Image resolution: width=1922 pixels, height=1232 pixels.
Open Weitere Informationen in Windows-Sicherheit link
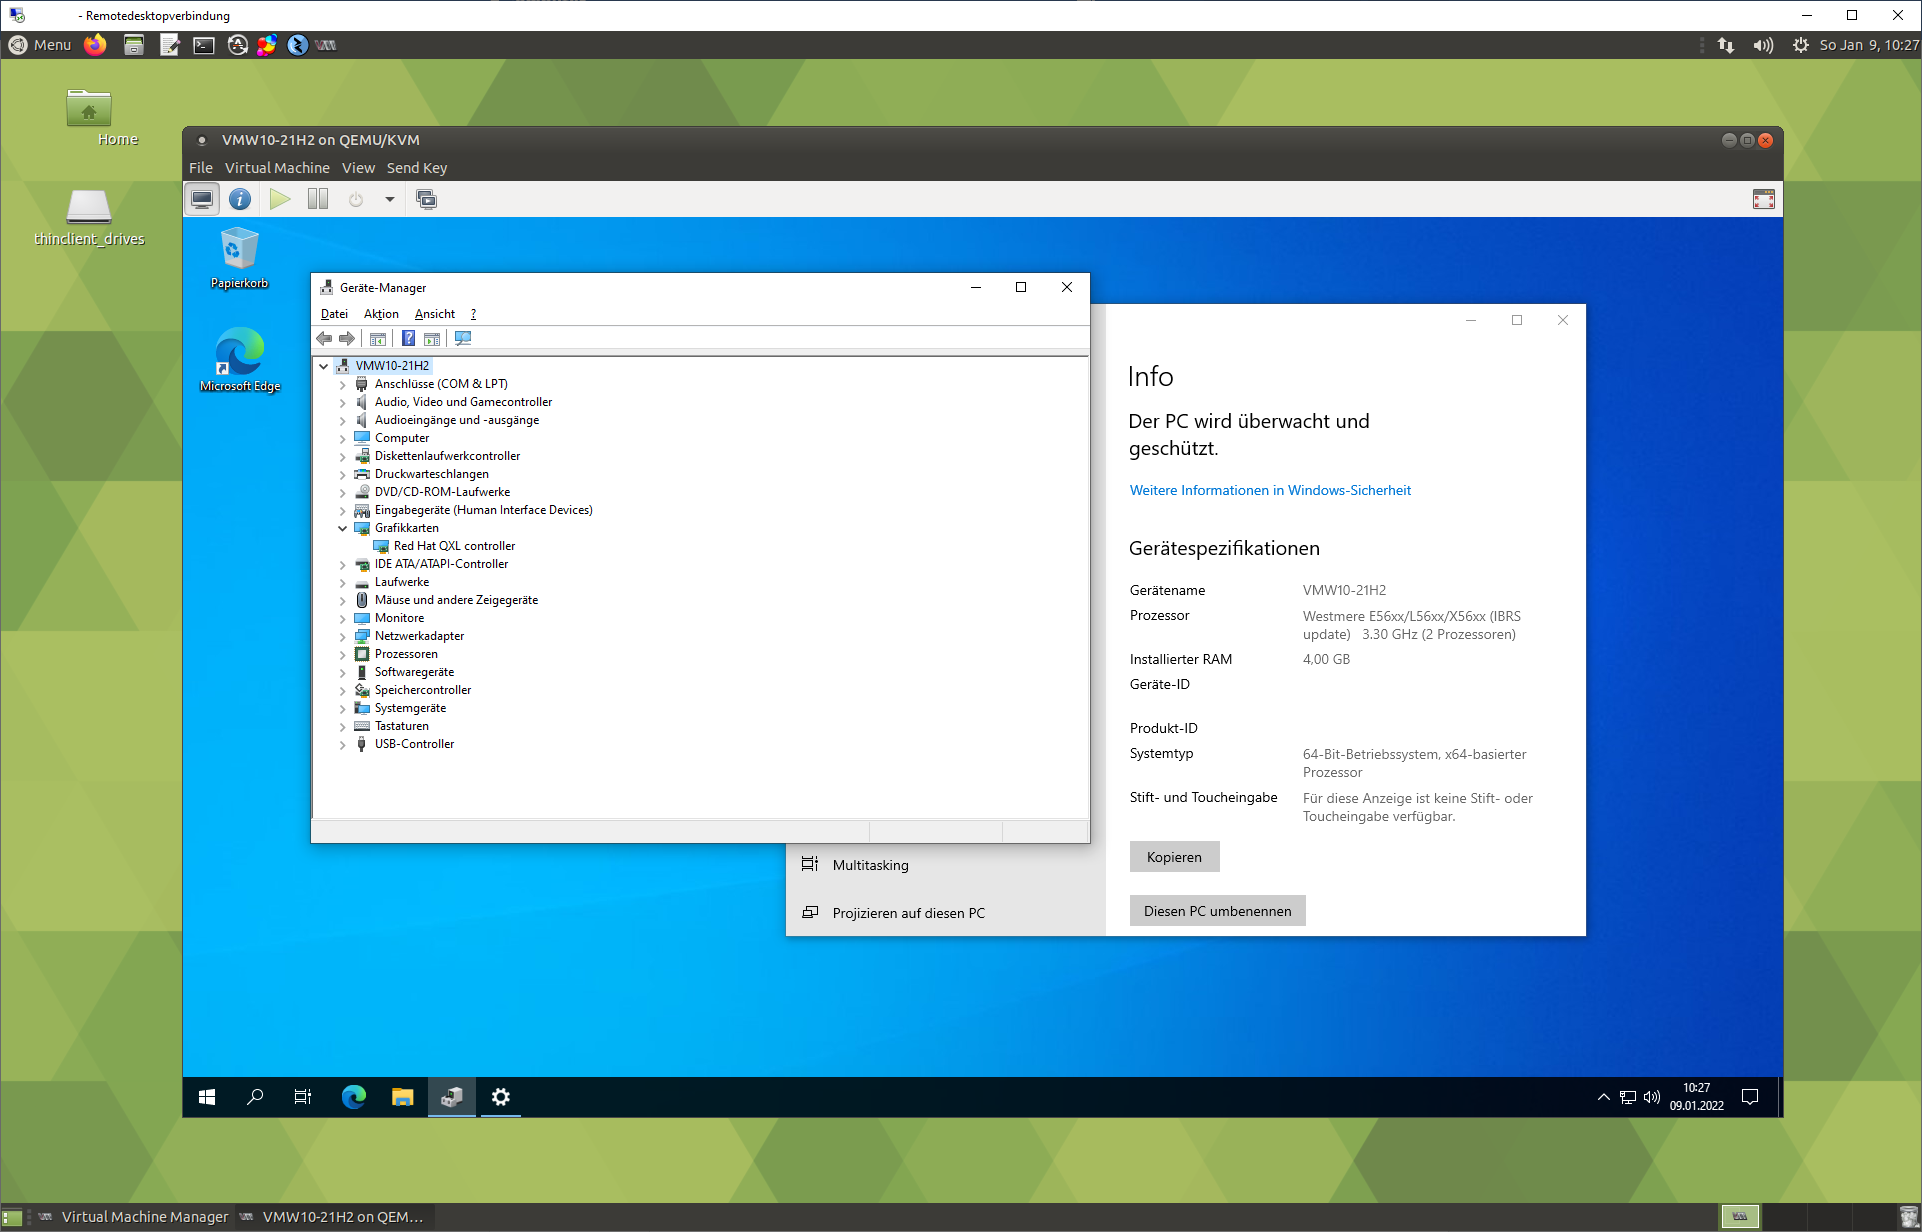1270,490
